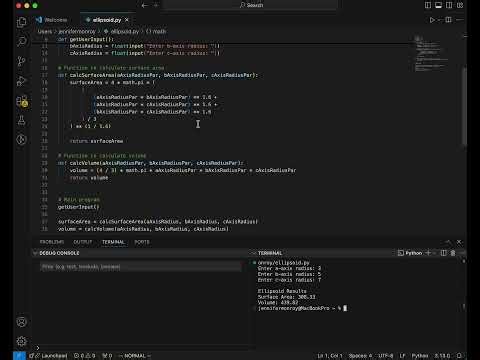Image resolution: width=480 pixels, height=360 pixels.
Task: Open the Extensions view
Action: pos(22,101)
